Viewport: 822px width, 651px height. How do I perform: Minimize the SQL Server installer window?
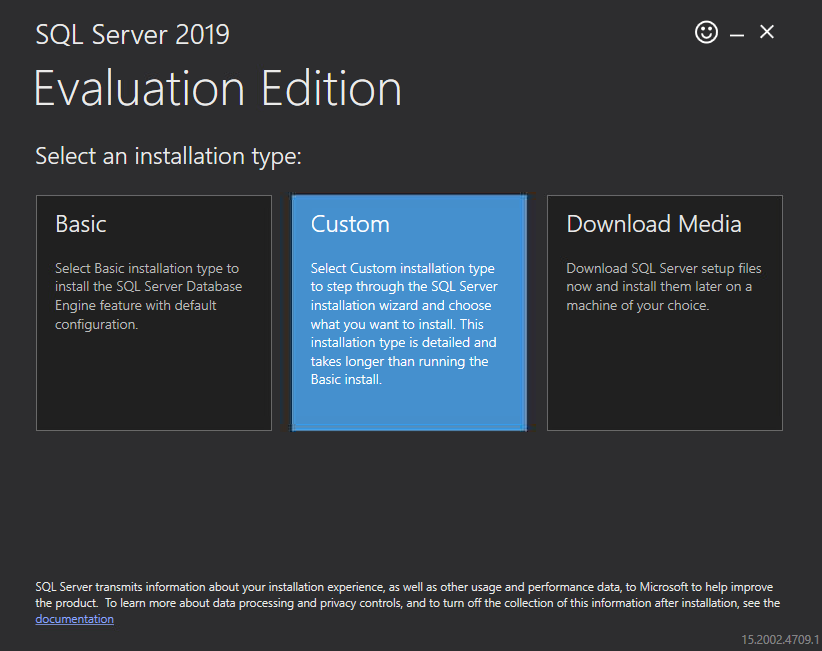737,35
